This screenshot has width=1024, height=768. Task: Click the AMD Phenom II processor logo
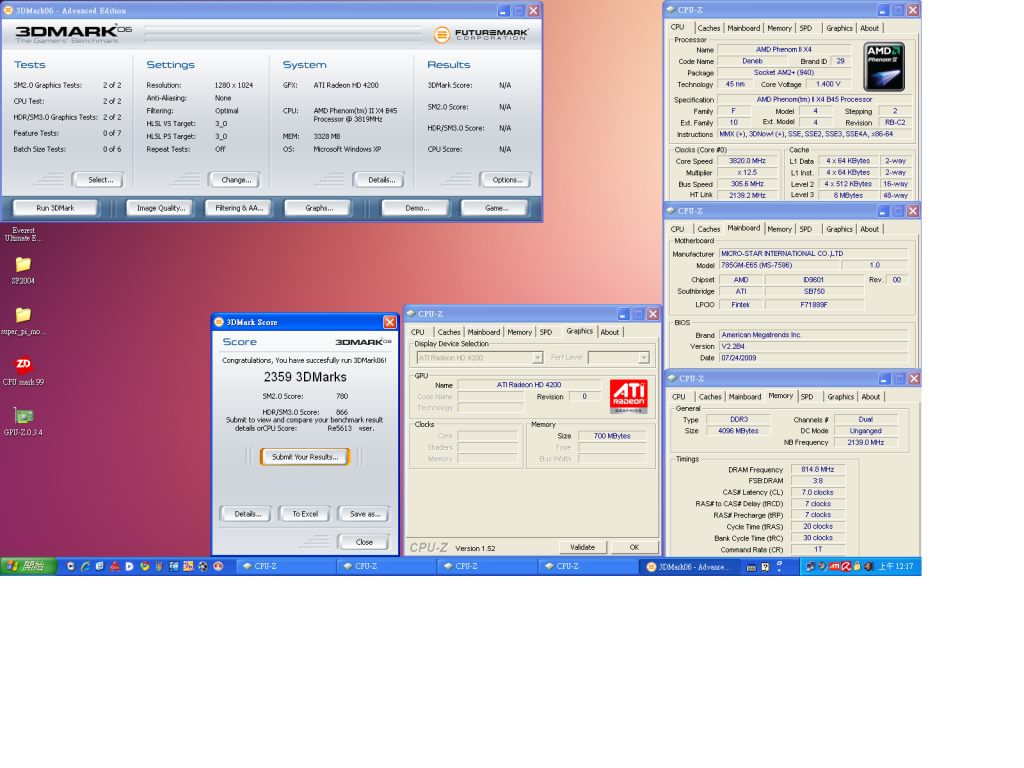884,67
